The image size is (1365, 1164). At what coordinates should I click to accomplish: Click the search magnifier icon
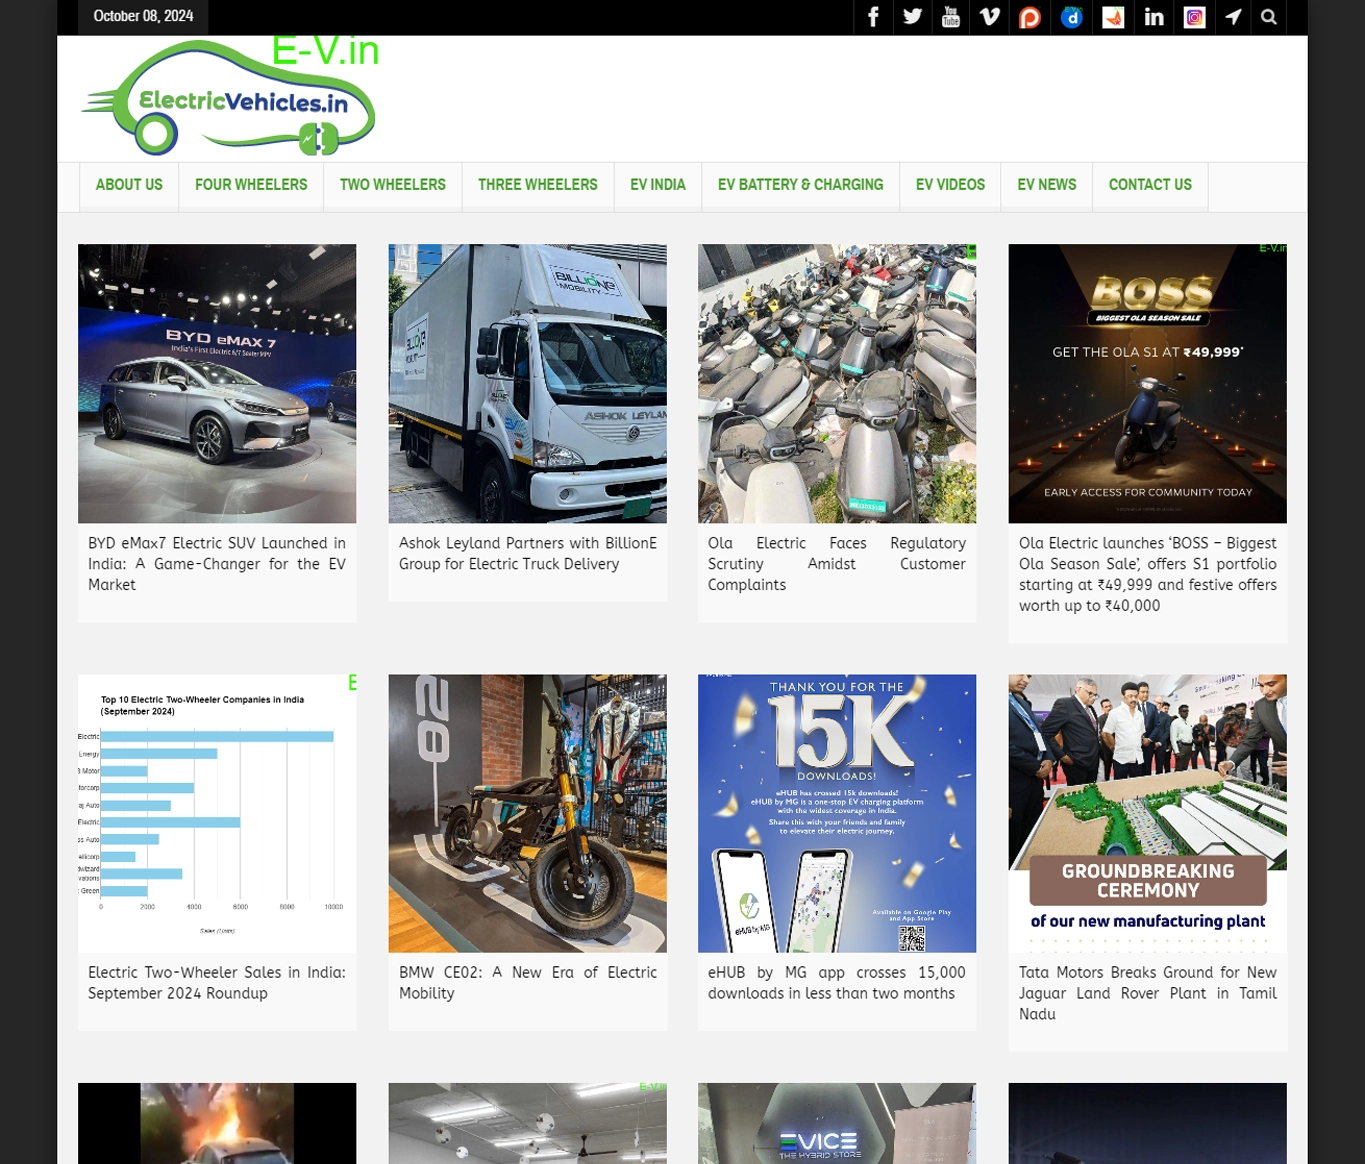pos(1269,17)
